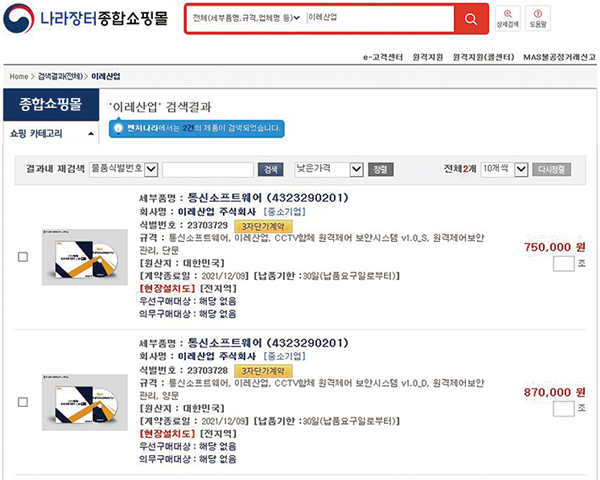Screen dimensions: 600x480
Task: Open 통신소프트웨어 item with ID 23703728
Action: click(x=268, y=343)
